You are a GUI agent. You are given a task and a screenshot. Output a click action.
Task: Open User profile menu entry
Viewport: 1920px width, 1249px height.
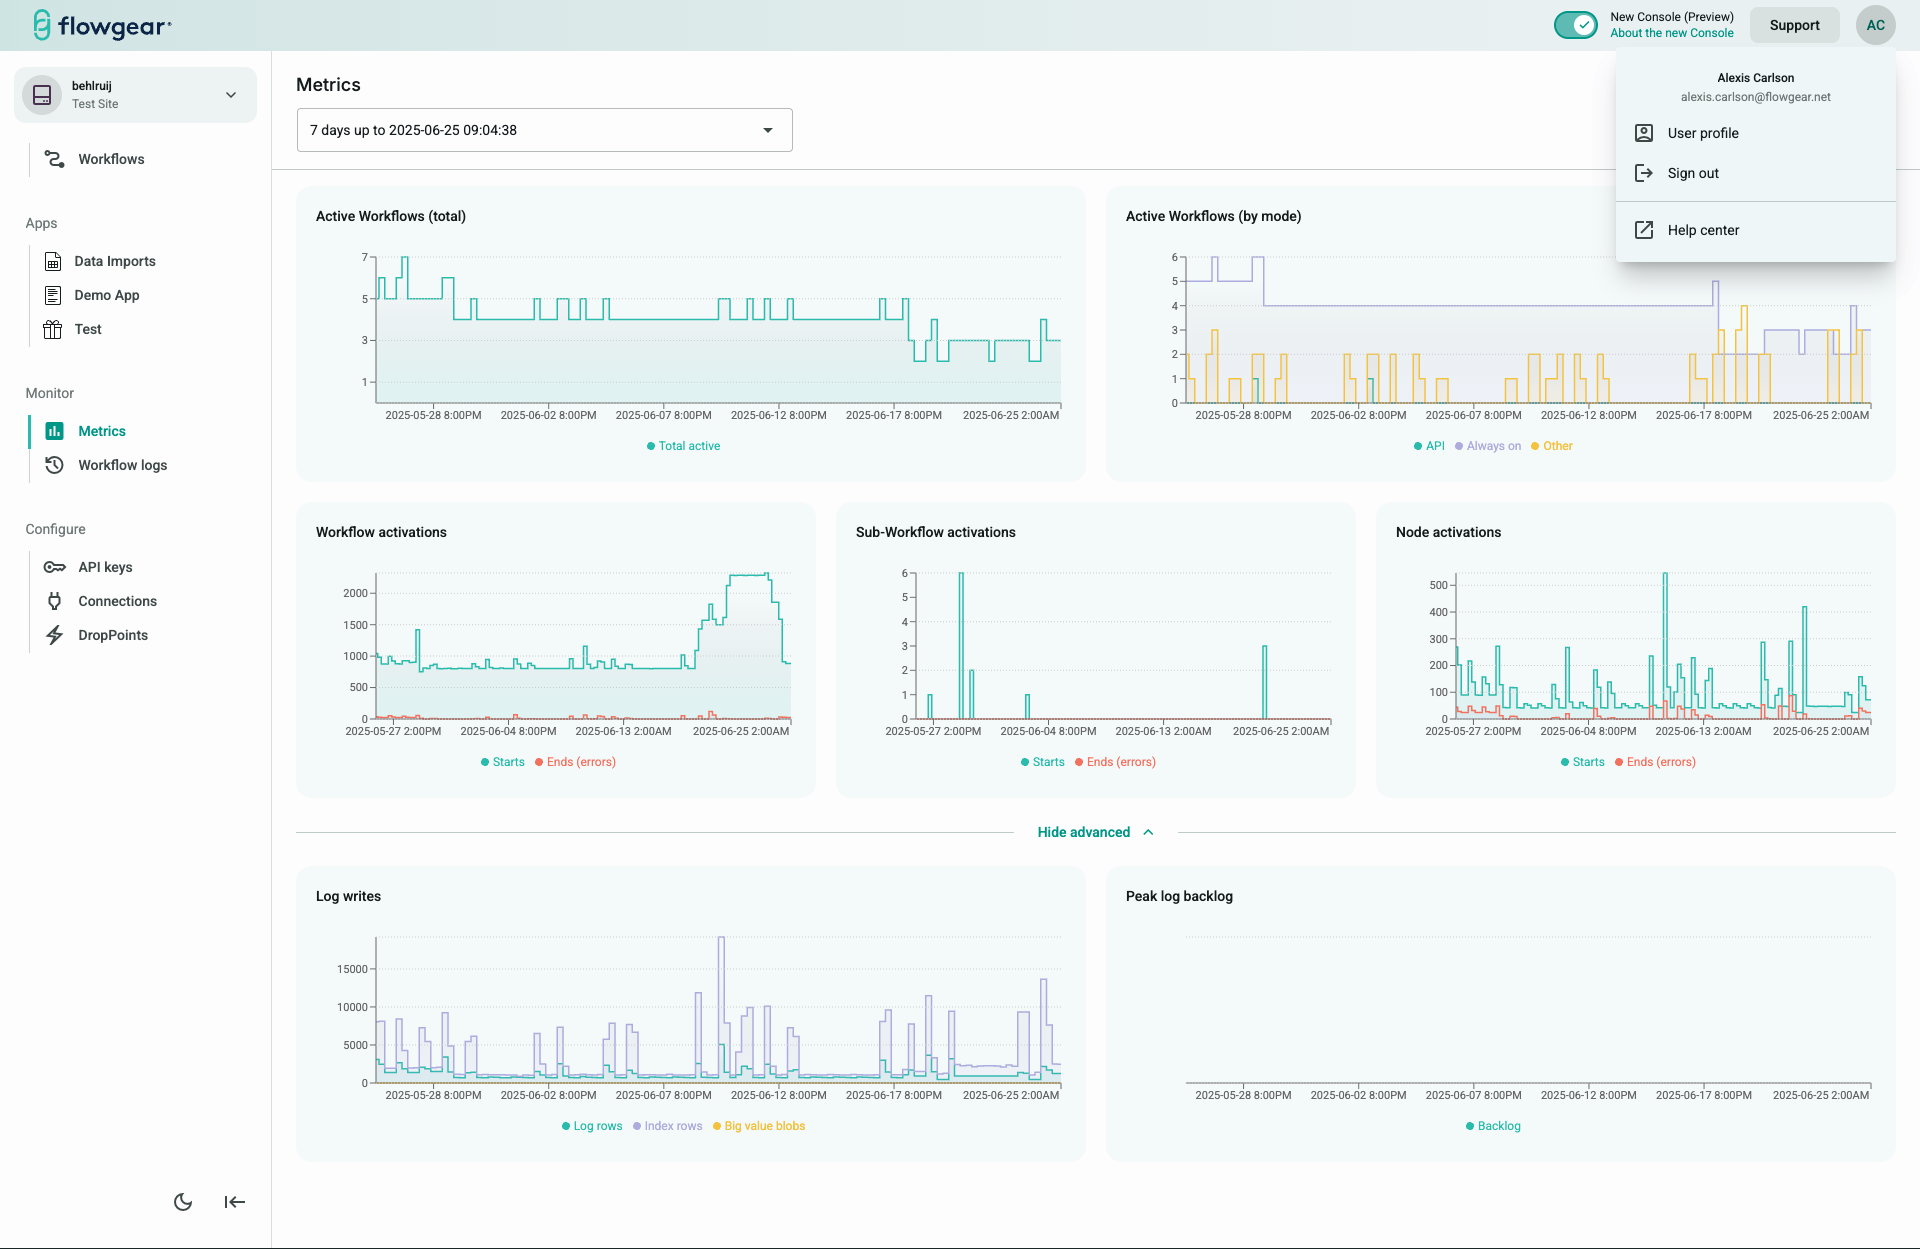pos(1702,133)
